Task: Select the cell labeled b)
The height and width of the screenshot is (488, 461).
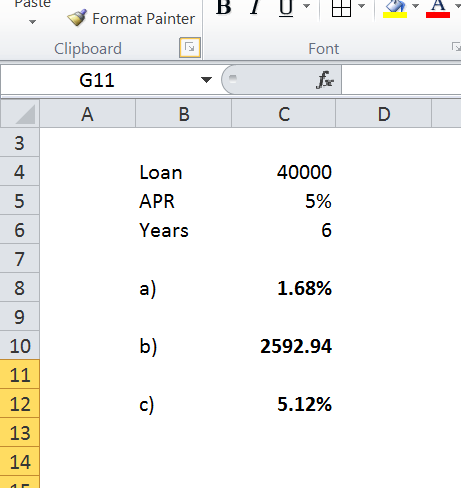Action: pos(184,346)
